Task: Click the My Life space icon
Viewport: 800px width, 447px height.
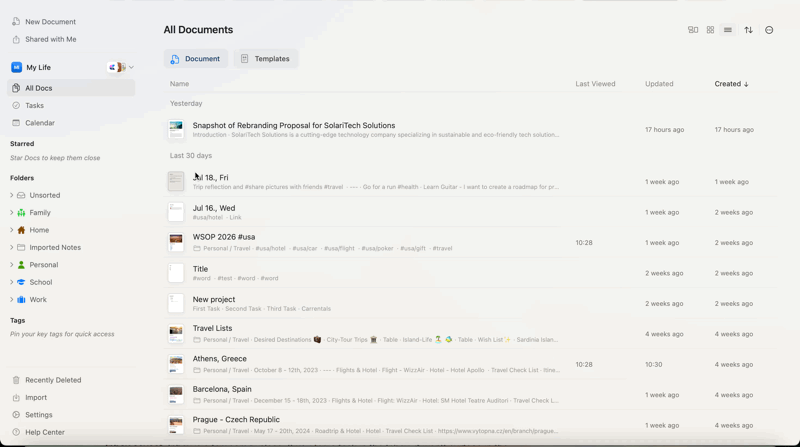Action: point(16,67)
